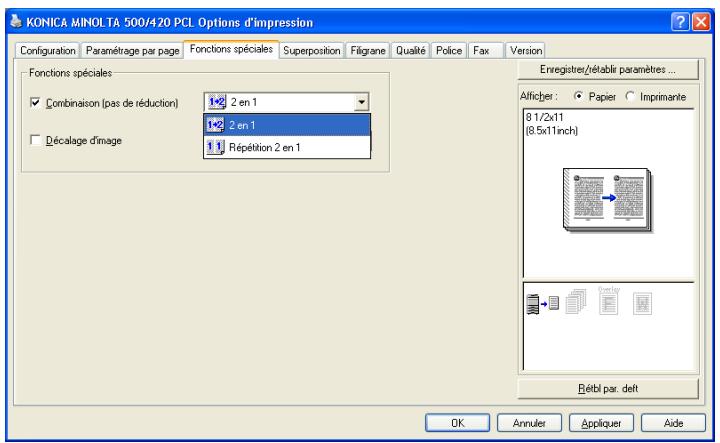Screen dimensions: 720x443
Task: Click the Appliquer button
Action: point(601,423)
